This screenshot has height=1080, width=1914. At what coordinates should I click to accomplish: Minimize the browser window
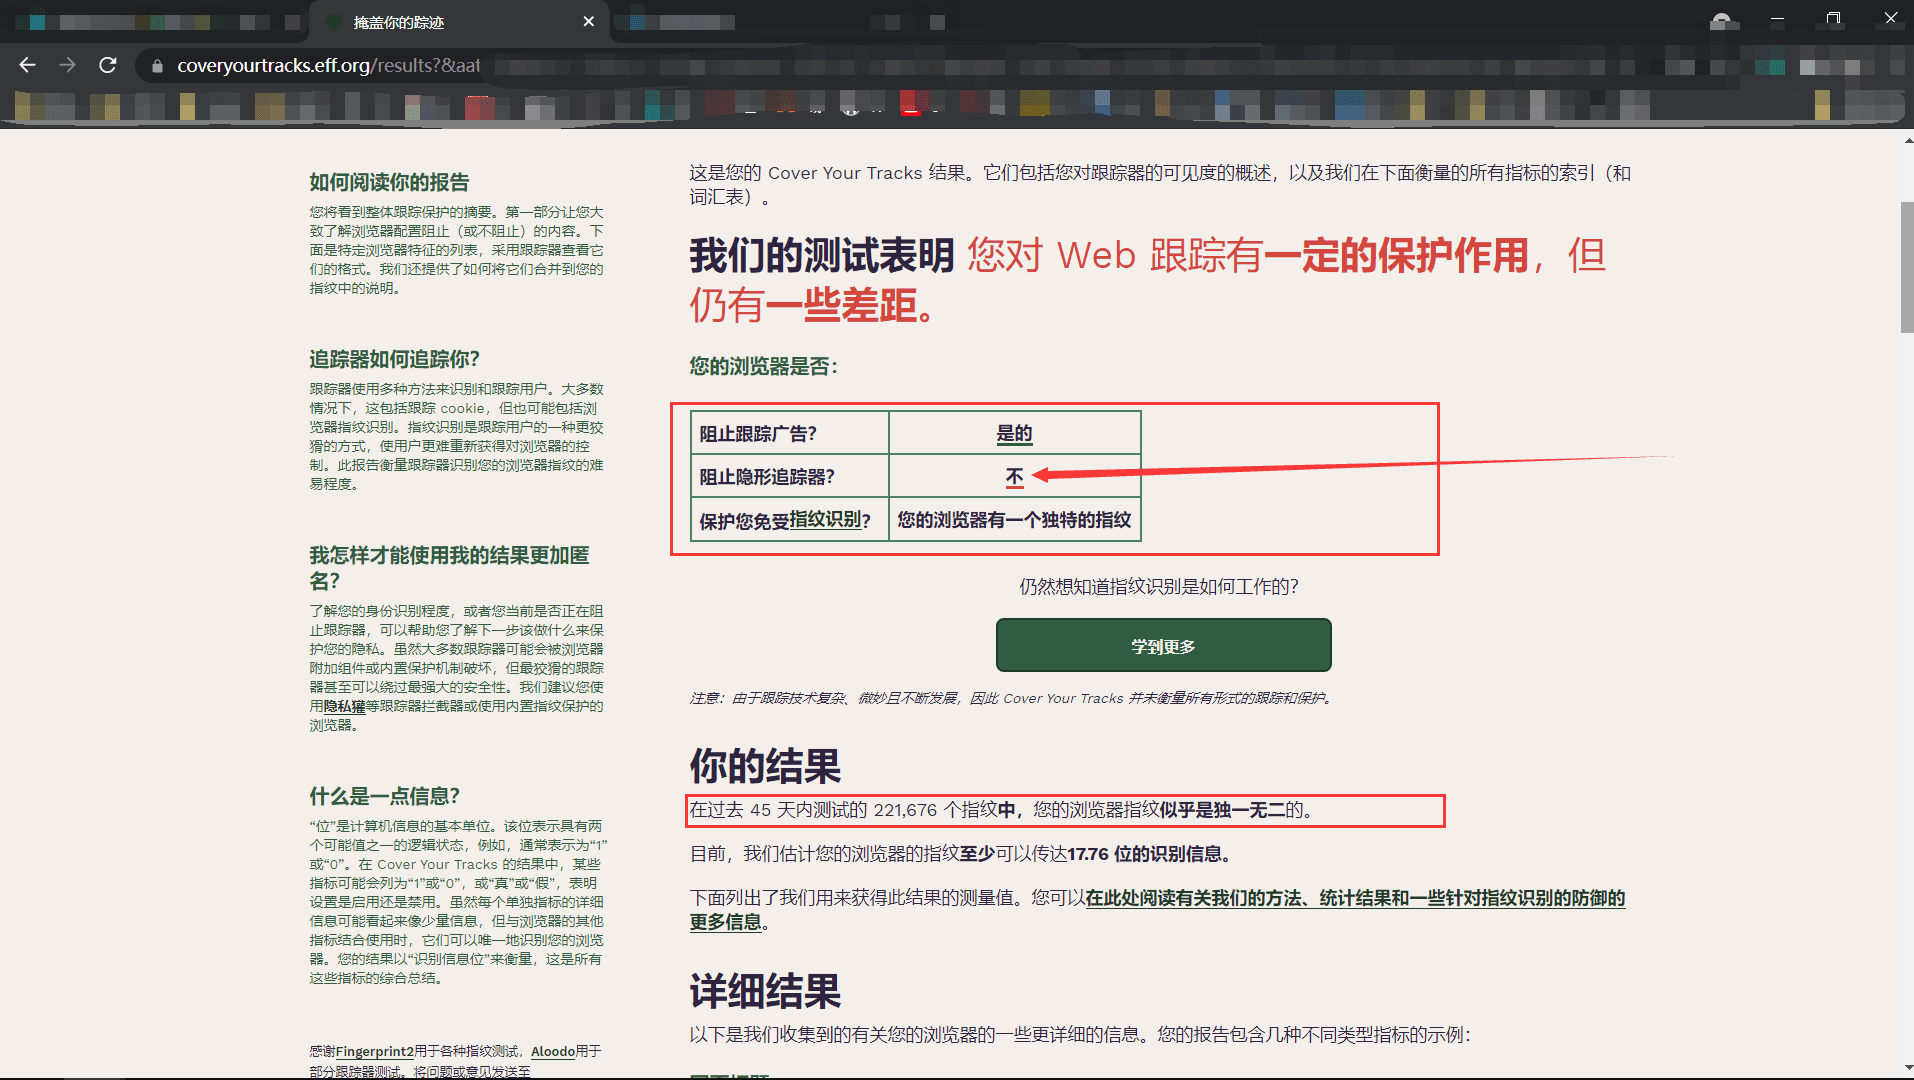click(1777, 18)
